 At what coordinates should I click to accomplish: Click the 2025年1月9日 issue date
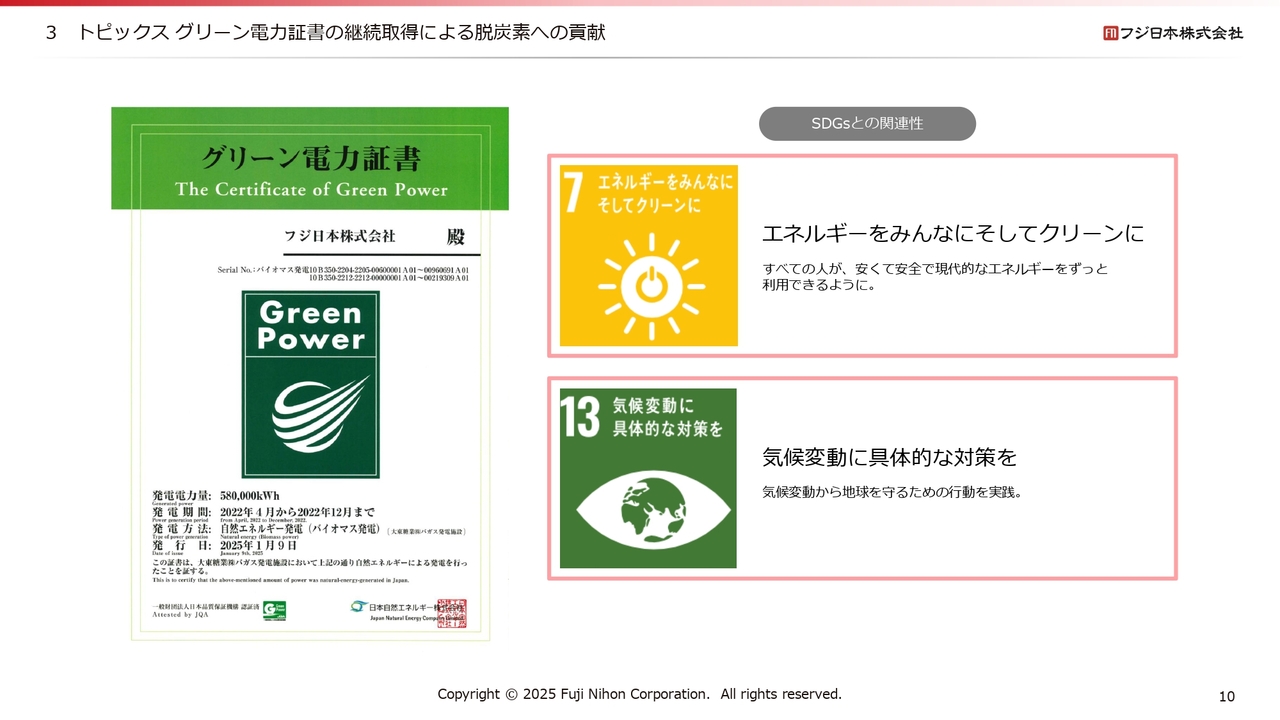point(258,545)
